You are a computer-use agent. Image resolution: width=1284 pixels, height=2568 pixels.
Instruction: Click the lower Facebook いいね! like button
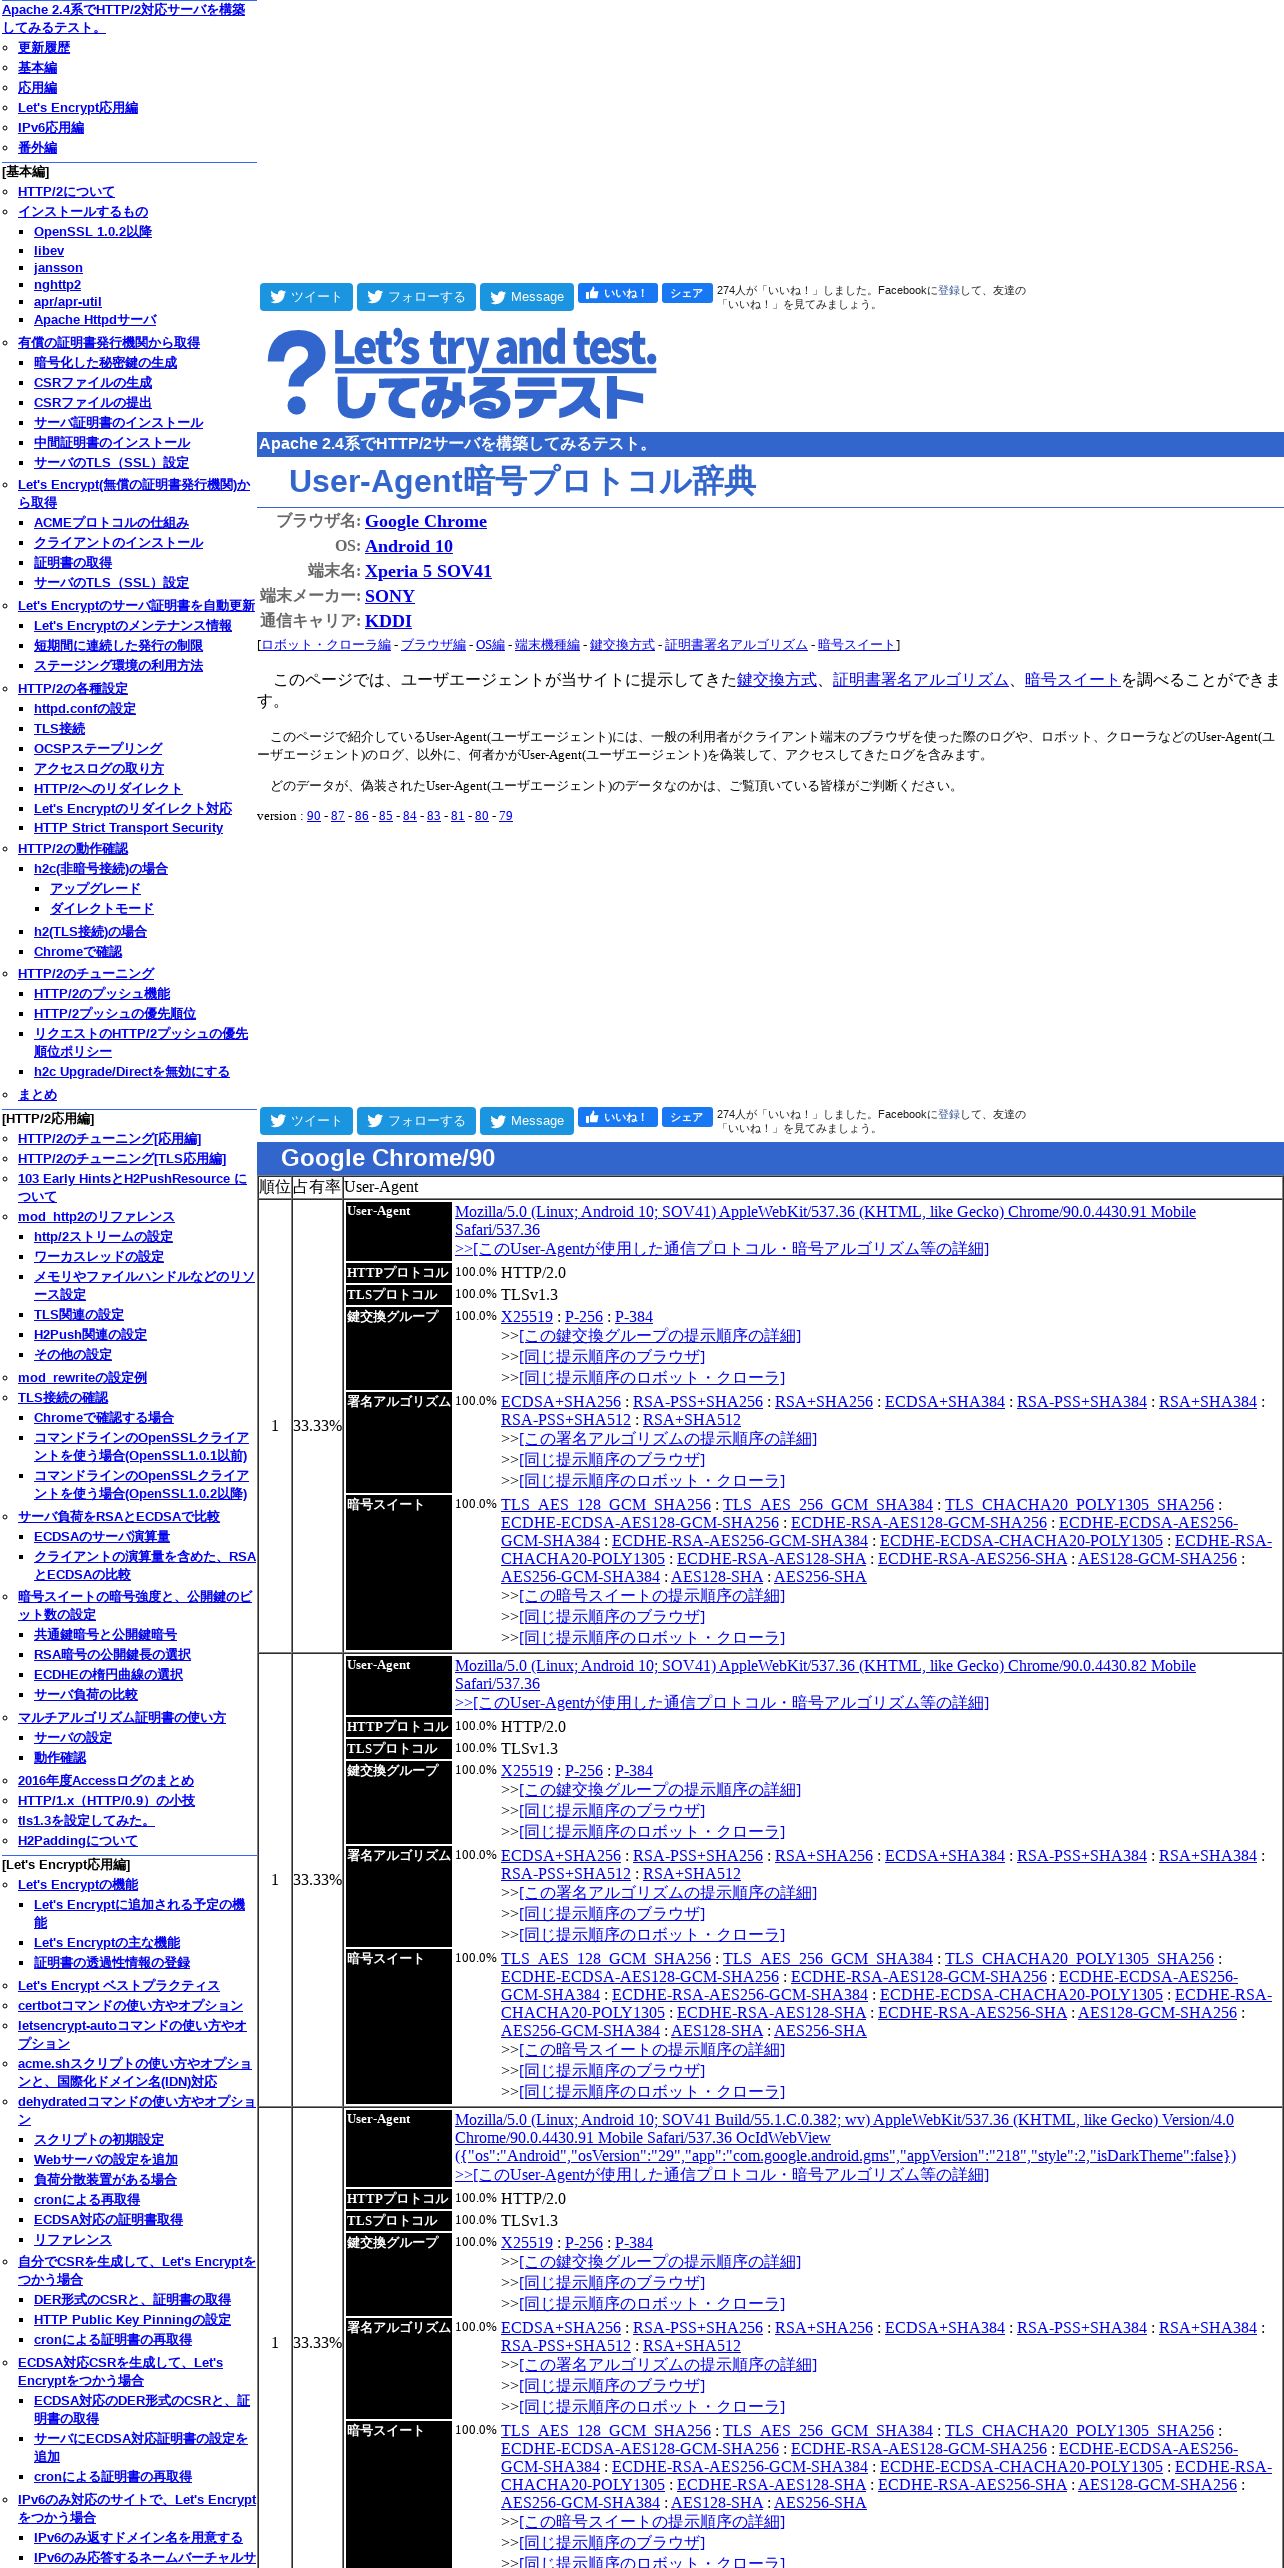pos(617,1117)
